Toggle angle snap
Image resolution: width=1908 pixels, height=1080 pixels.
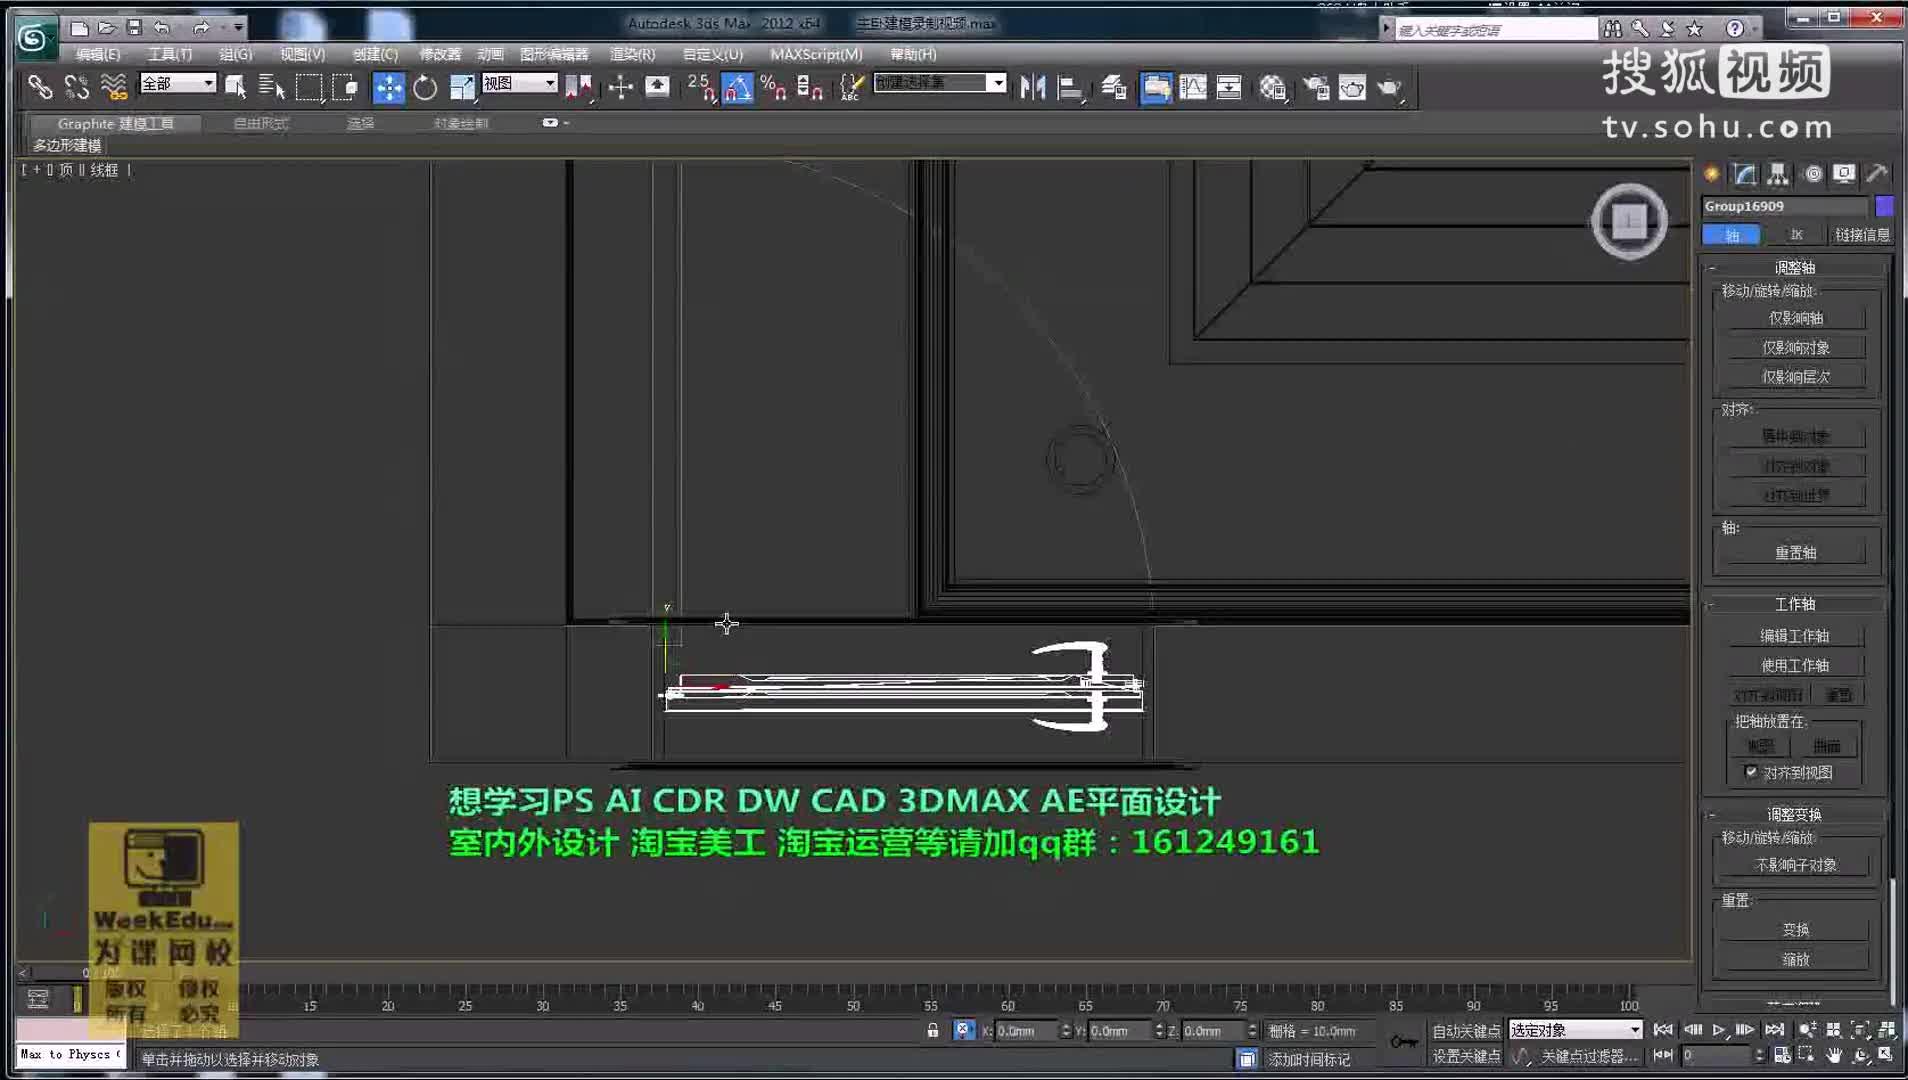pyautogui.click(x=738, y=88)
